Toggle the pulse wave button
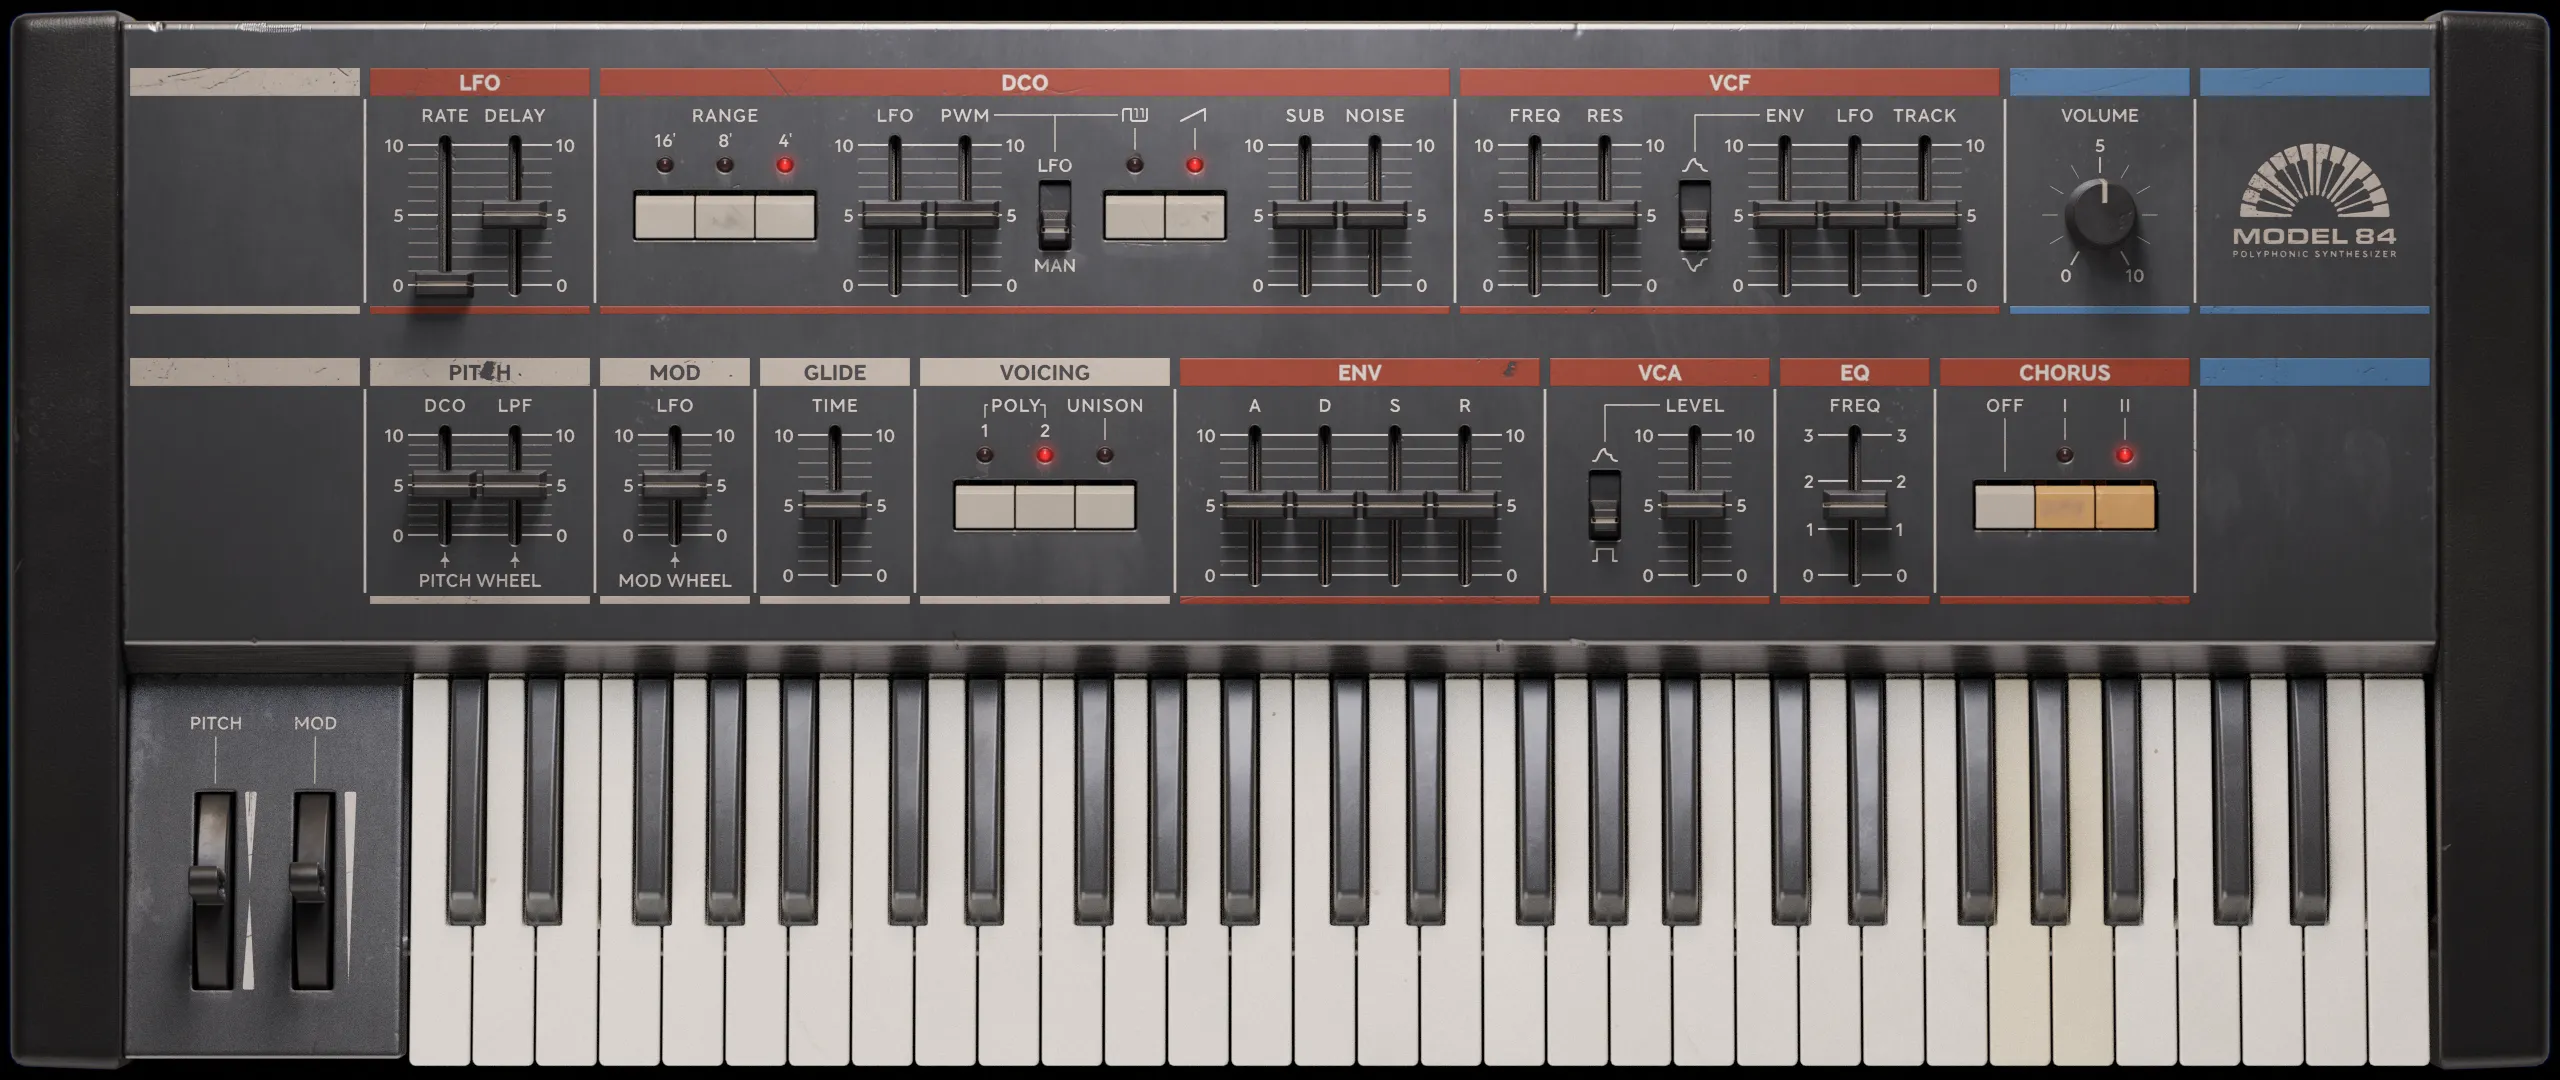 pos(1134,216)
